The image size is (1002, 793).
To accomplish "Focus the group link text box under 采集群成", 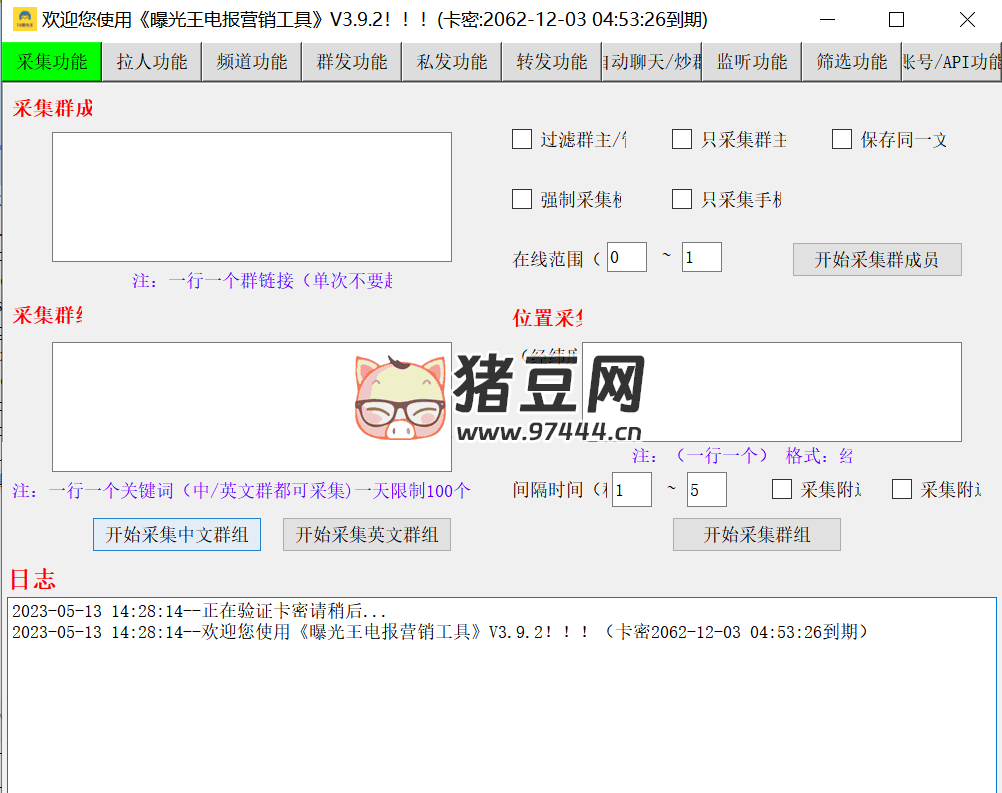I will (252, 197).
